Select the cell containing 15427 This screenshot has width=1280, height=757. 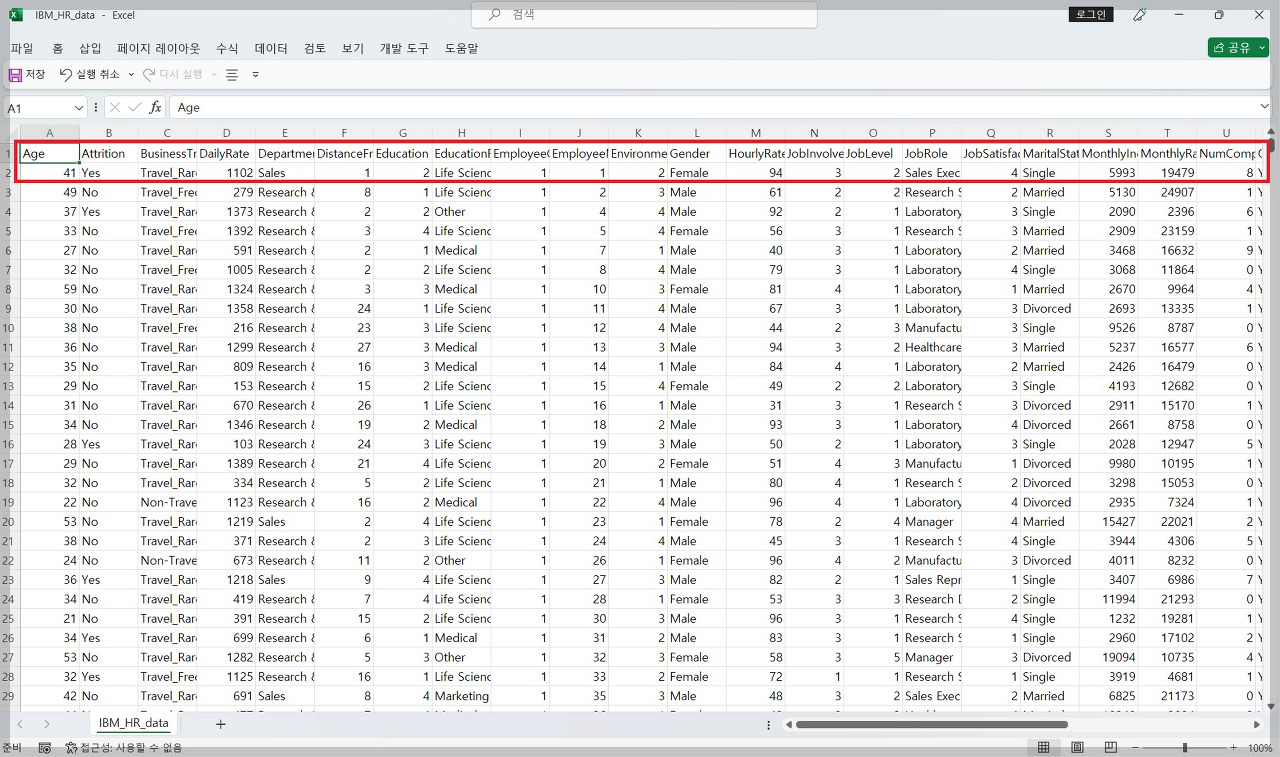click(x=1108, y=522)
